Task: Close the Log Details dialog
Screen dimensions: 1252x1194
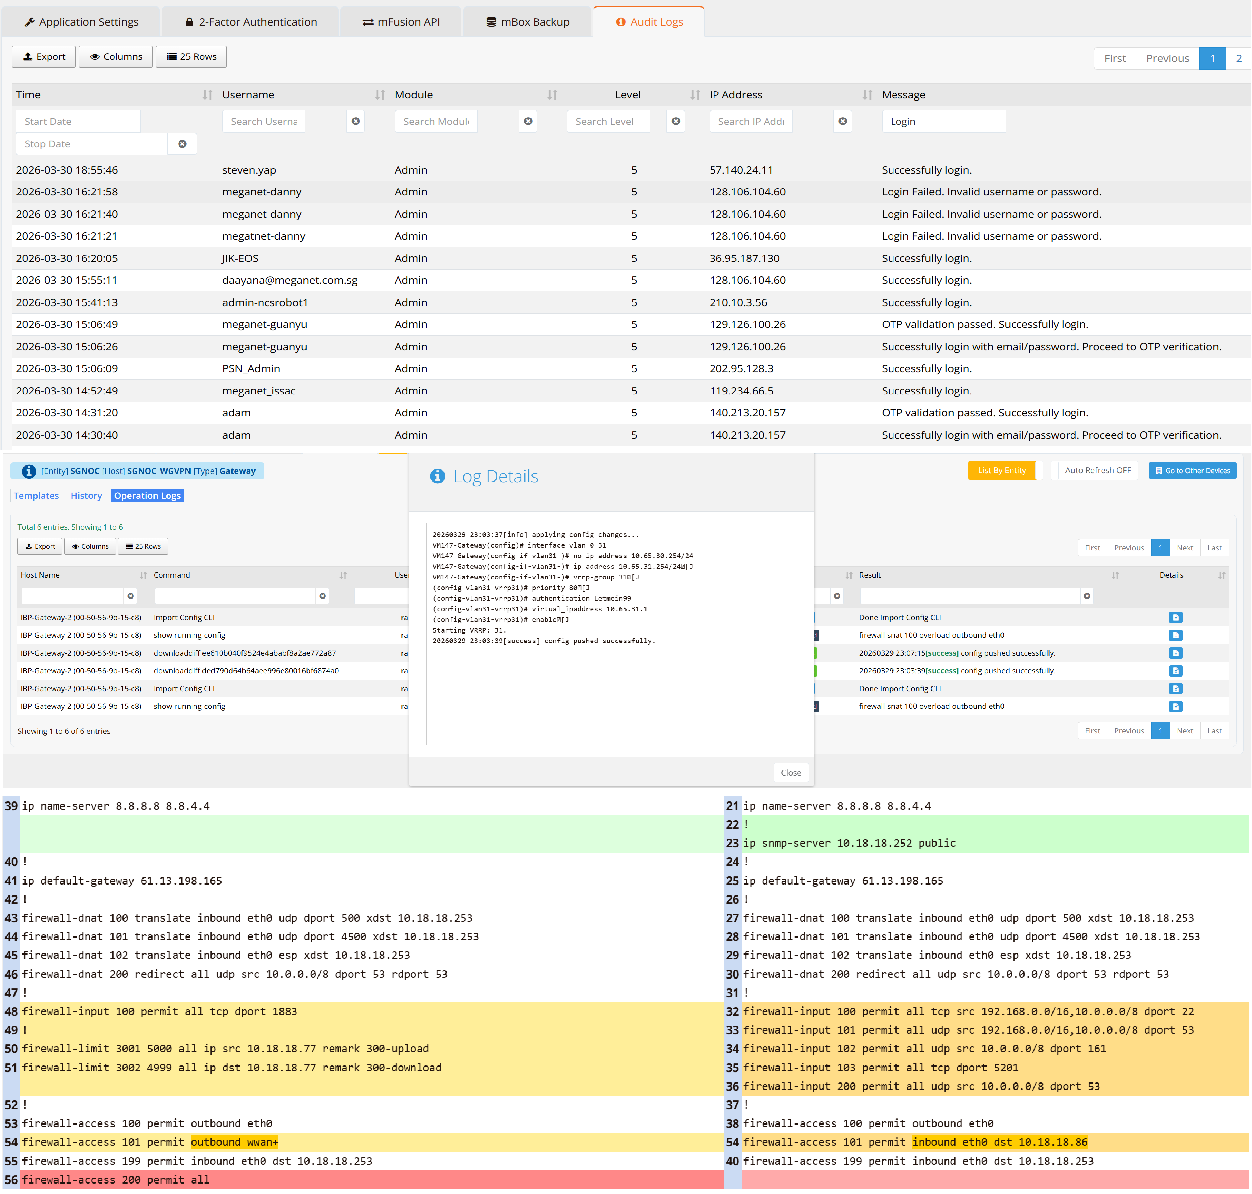Action: tap(791, 772)
